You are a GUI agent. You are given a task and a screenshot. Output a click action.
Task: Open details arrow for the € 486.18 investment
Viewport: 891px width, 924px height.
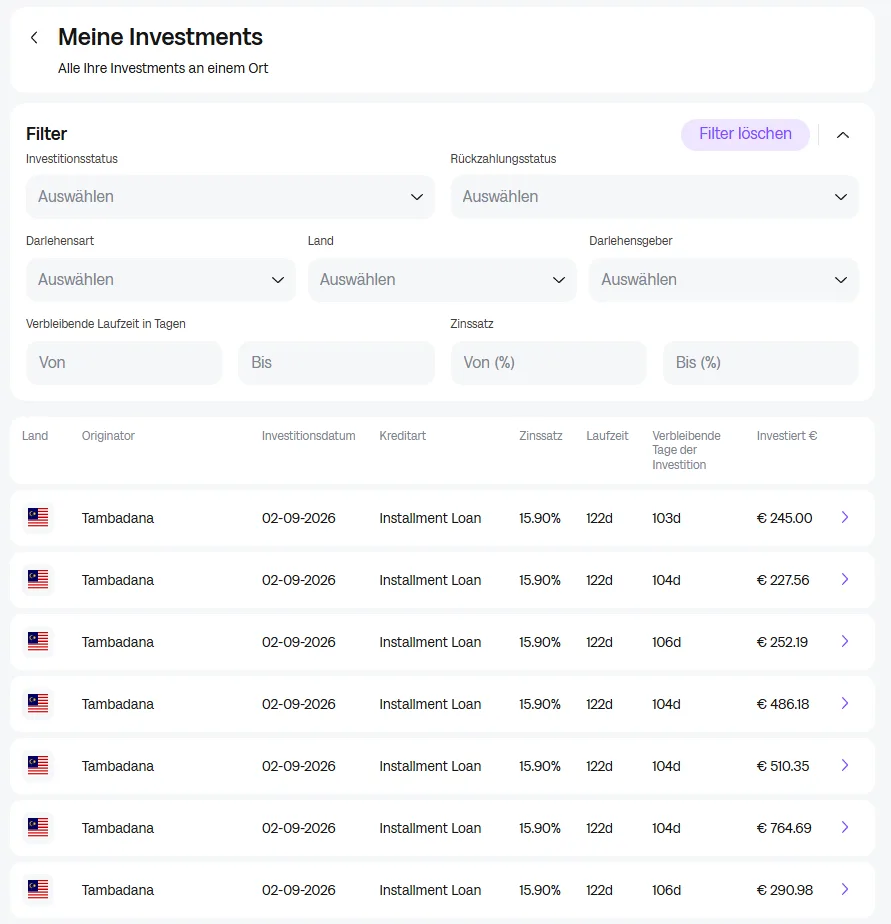pyautogui.click(x=844, y=703)
